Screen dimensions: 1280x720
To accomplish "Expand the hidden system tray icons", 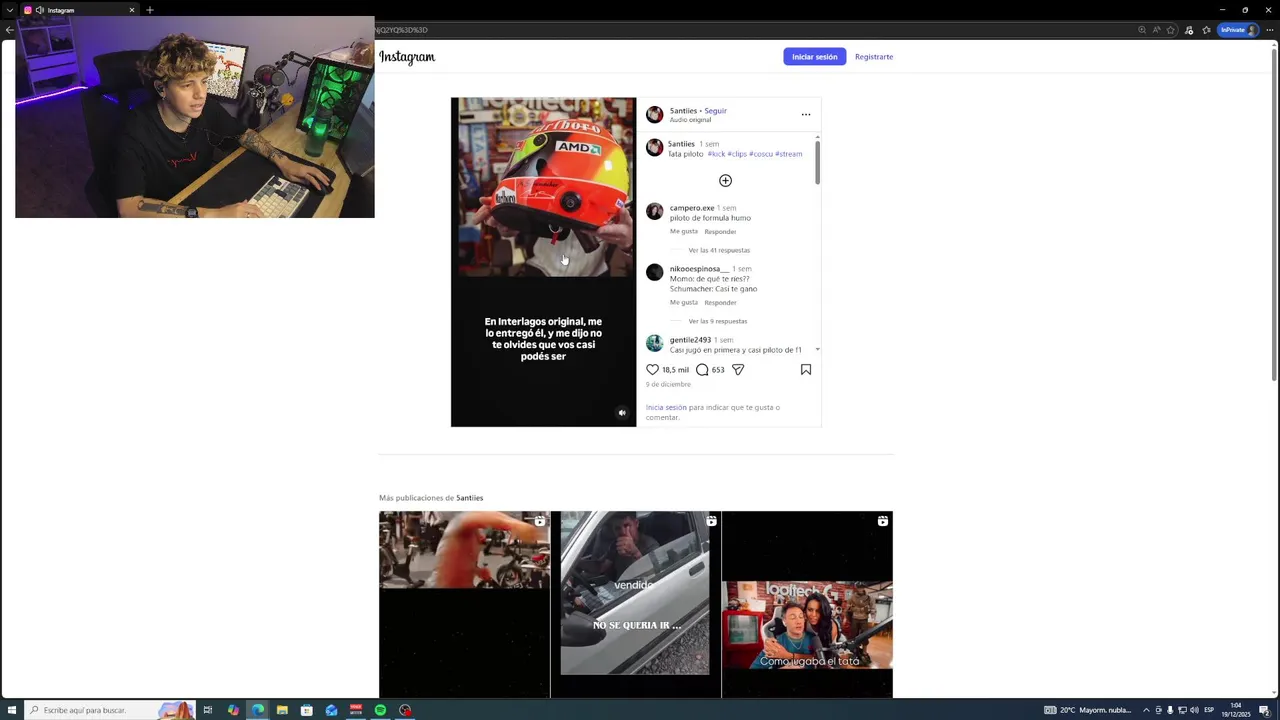I will point(1146,710).
